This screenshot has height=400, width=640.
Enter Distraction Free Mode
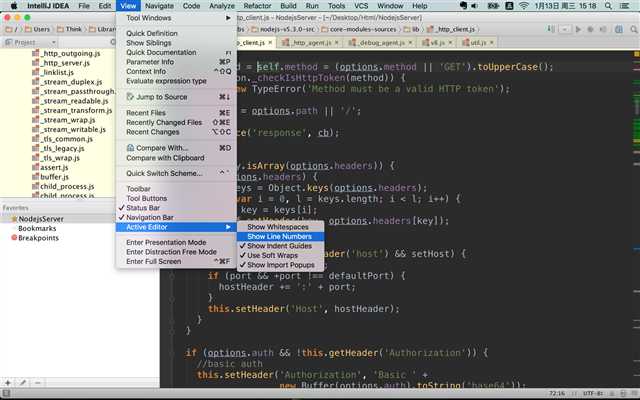(x=176, y=252)
